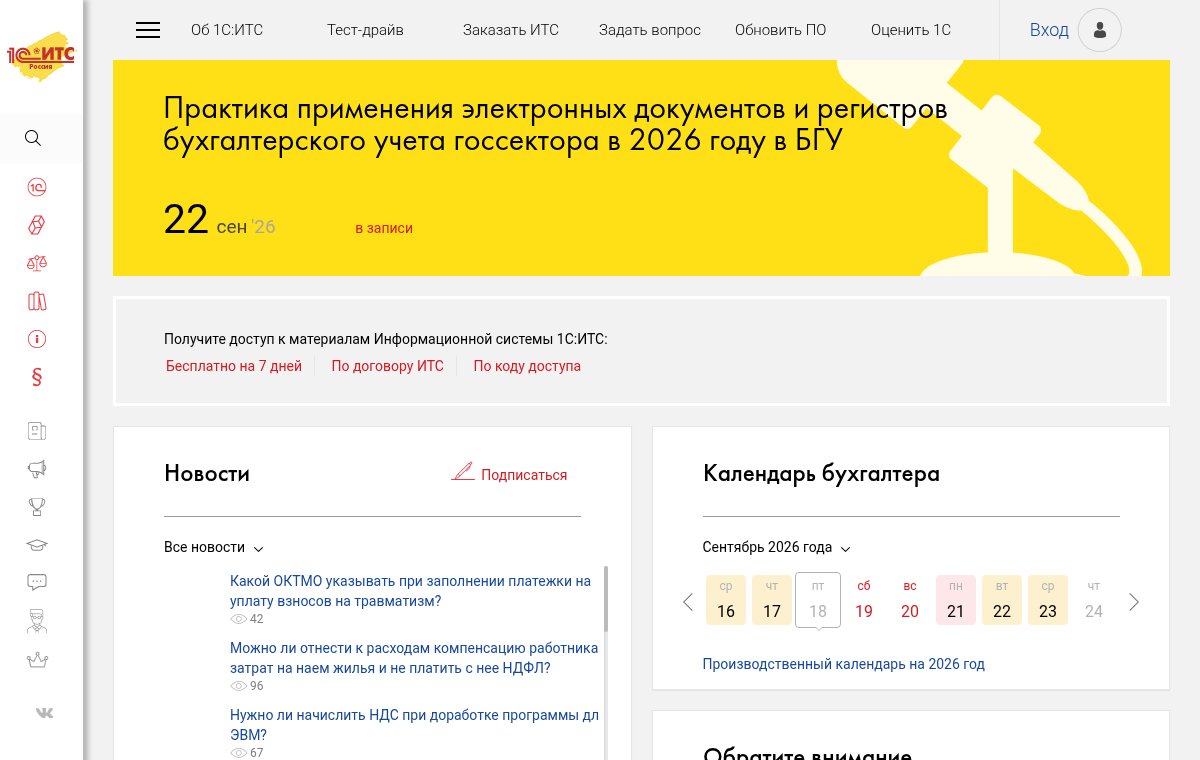Expand the Сентябрь 2026 года month dropdown
This screenshot has width=1200, height=760.
tap(777, 548)
